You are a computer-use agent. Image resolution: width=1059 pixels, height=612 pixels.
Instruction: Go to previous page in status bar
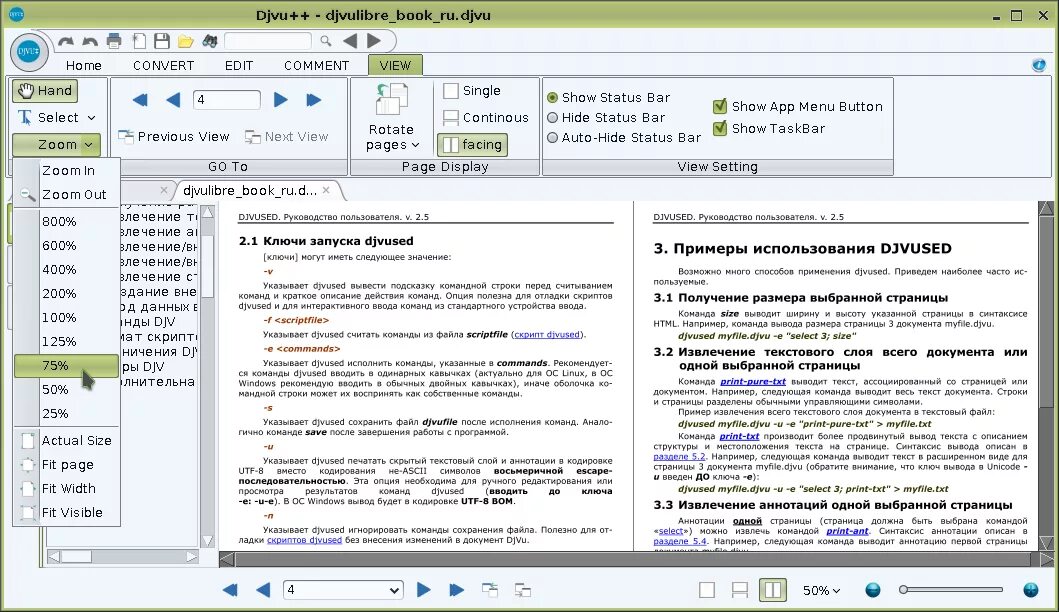point(263,590)
